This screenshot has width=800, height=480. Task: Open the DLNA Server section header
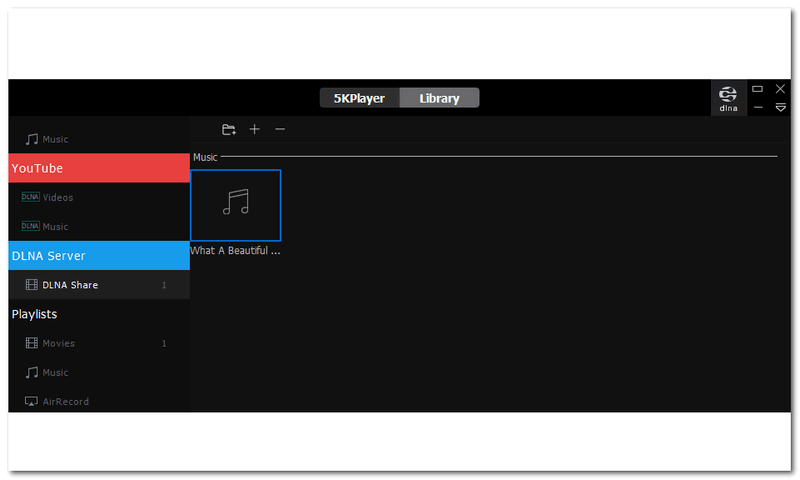tap(99, 256)
